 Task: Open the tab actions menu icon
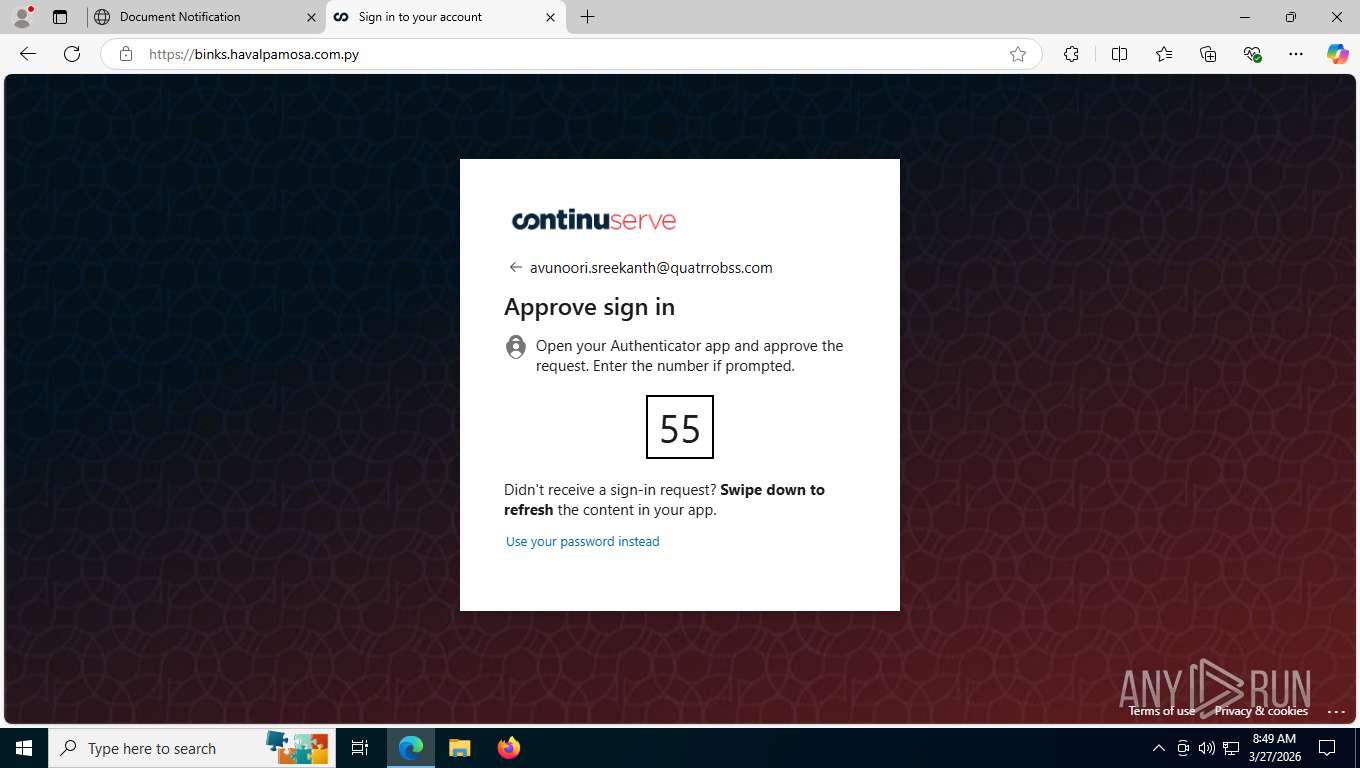click(60, 17)
